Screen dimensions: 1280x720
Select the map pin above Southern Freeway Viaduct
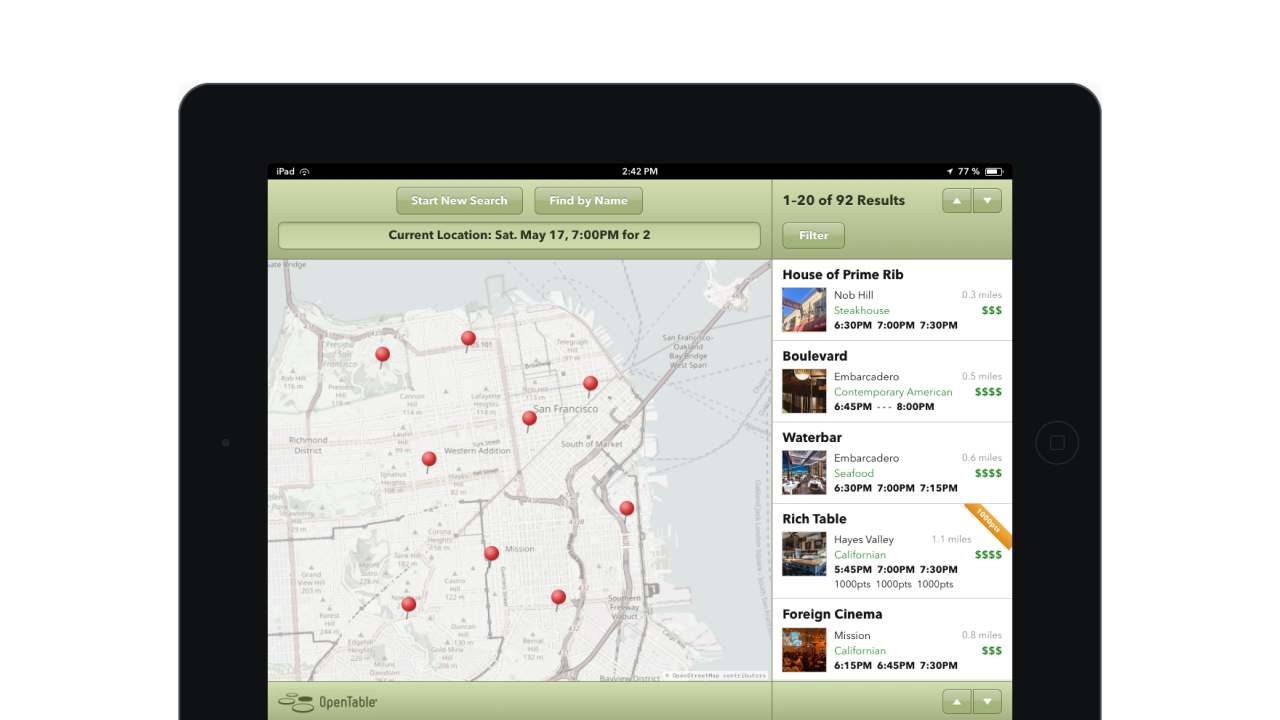coord(558,599)
